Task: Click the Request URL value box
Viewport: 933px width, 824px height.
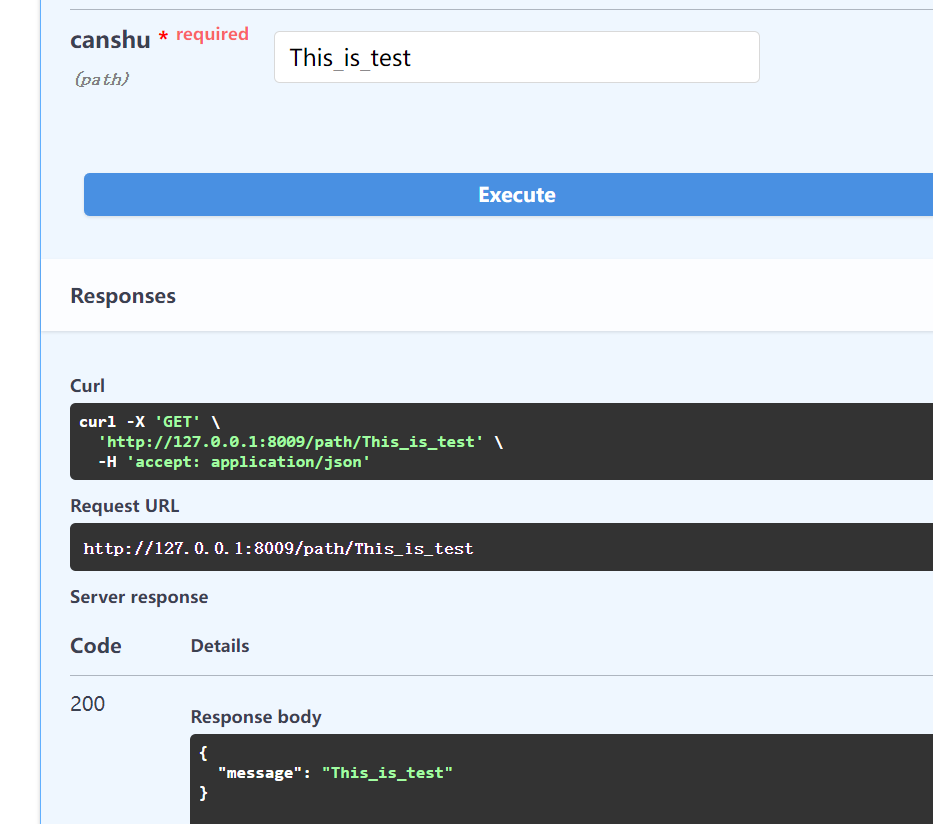Action: coord(501,547)
